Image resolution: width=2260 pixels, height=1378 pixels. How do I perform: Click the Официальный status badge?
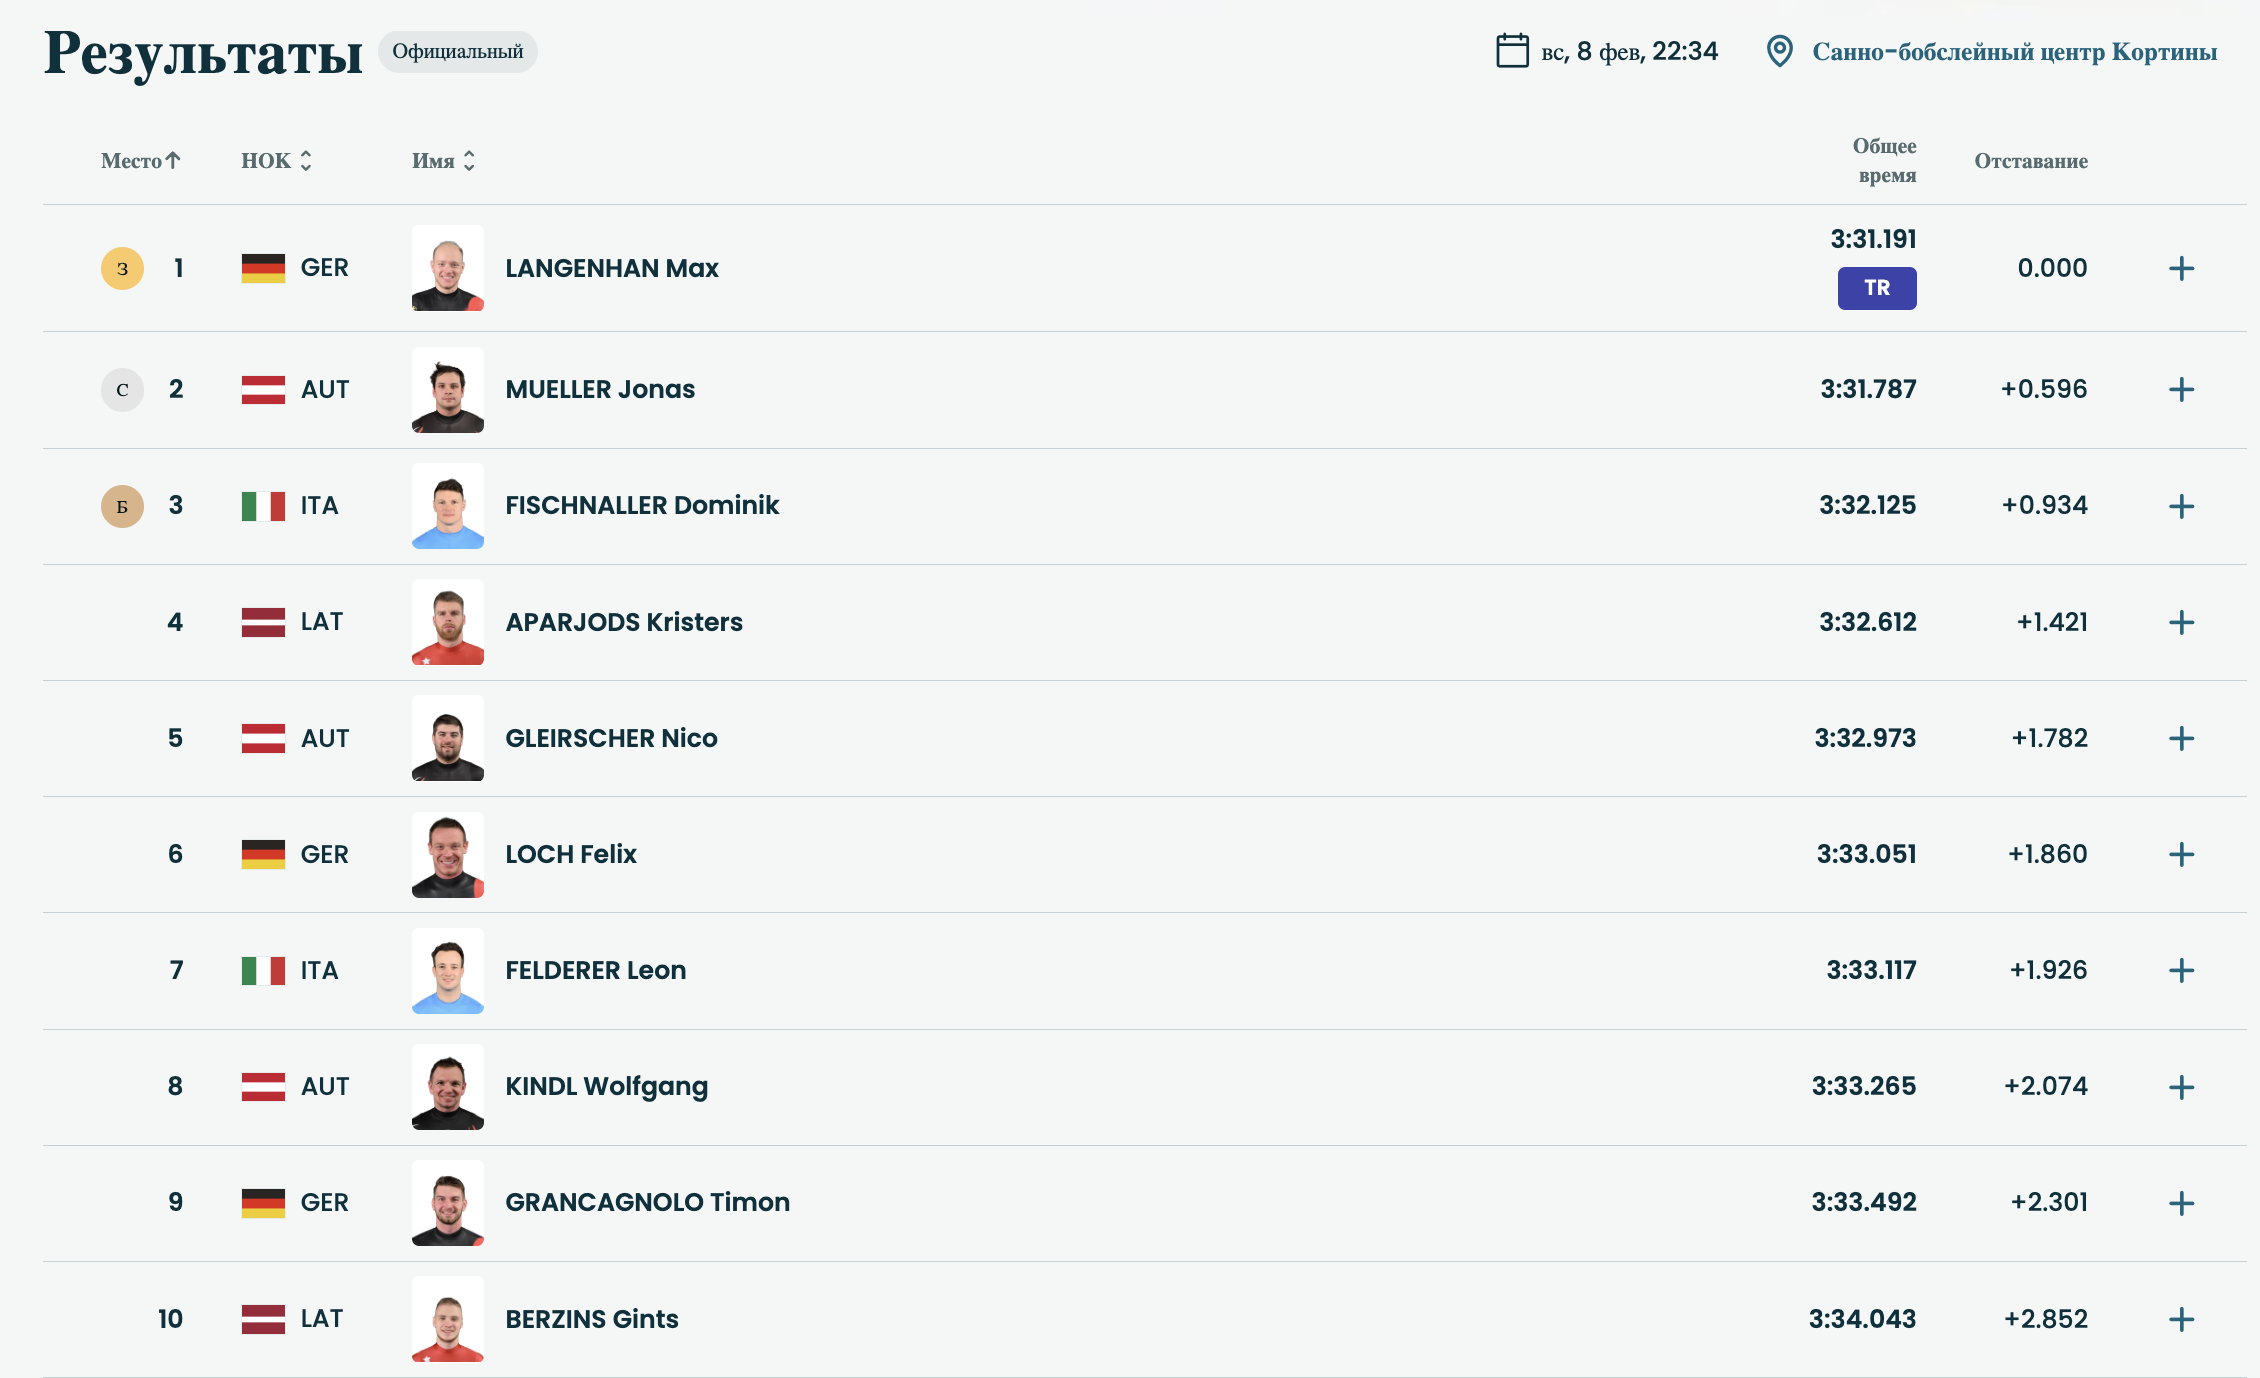[x=457, y=52]
